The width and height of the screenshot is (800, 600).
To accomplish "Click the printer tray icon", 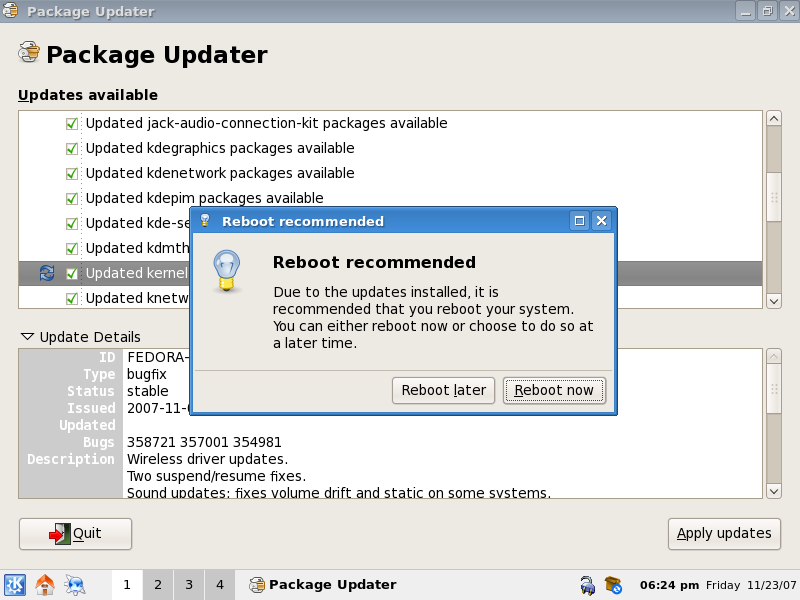I will [x=587, y=585].
